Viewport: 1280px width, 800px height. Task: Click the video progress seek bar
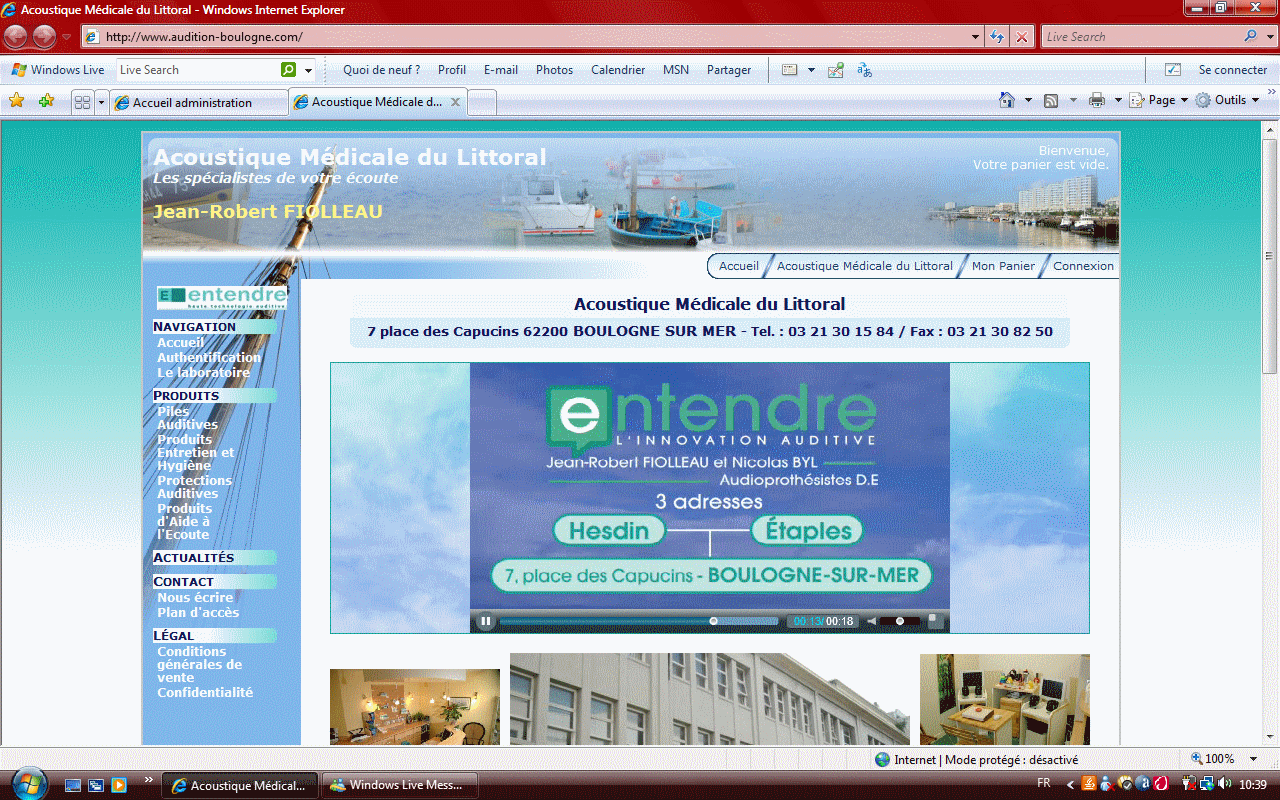coord(638,621)
